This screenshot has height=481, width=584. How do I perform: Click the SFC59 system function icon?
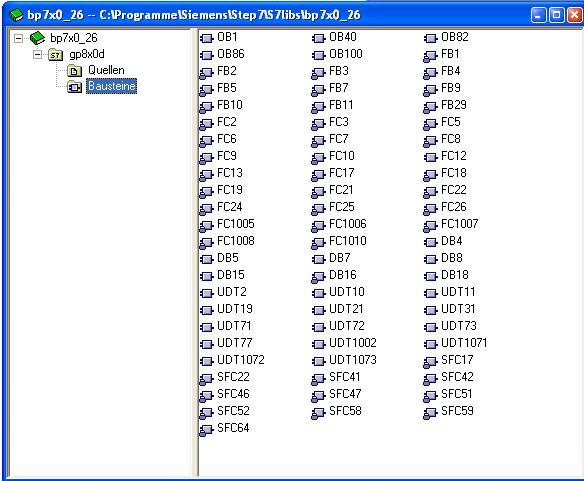tap(430, 413)
